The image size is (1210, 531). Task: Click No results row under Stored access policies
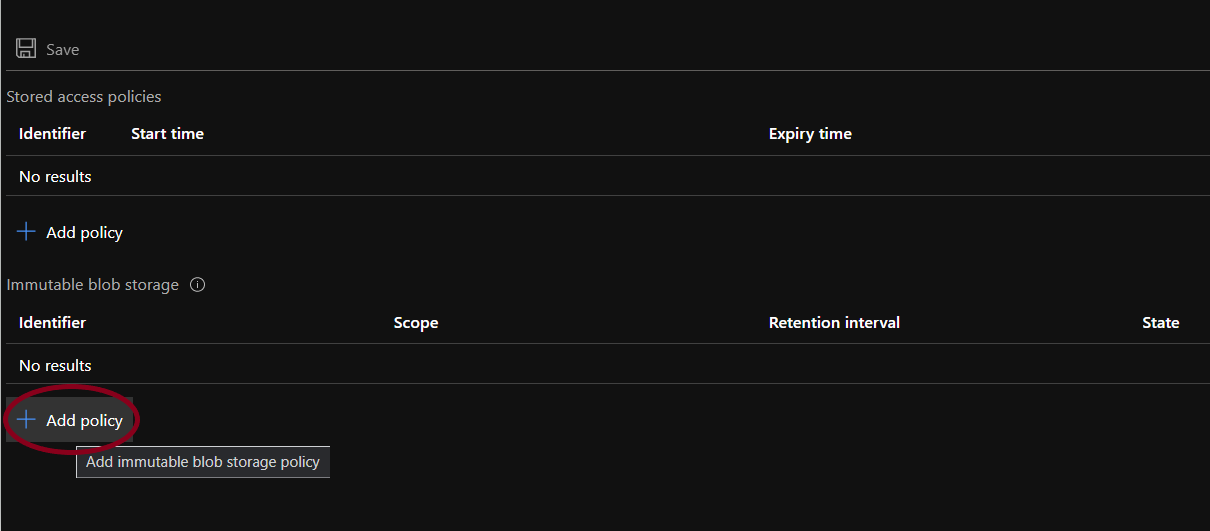point(55,177)
